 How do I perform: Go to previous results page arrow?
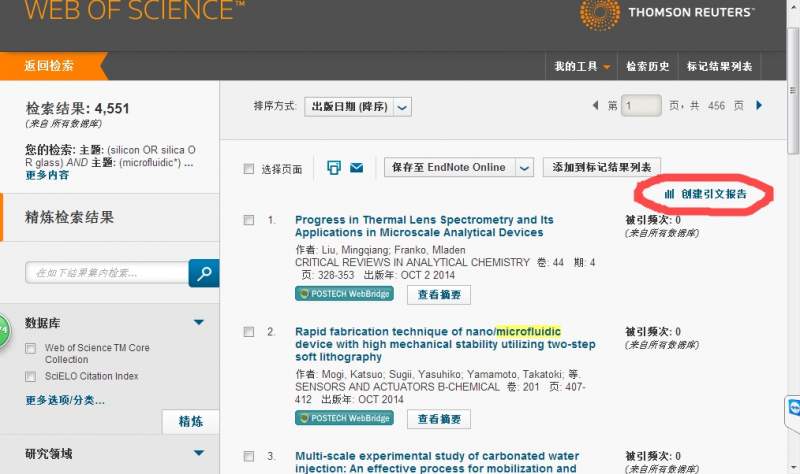[x=595, y=106]
